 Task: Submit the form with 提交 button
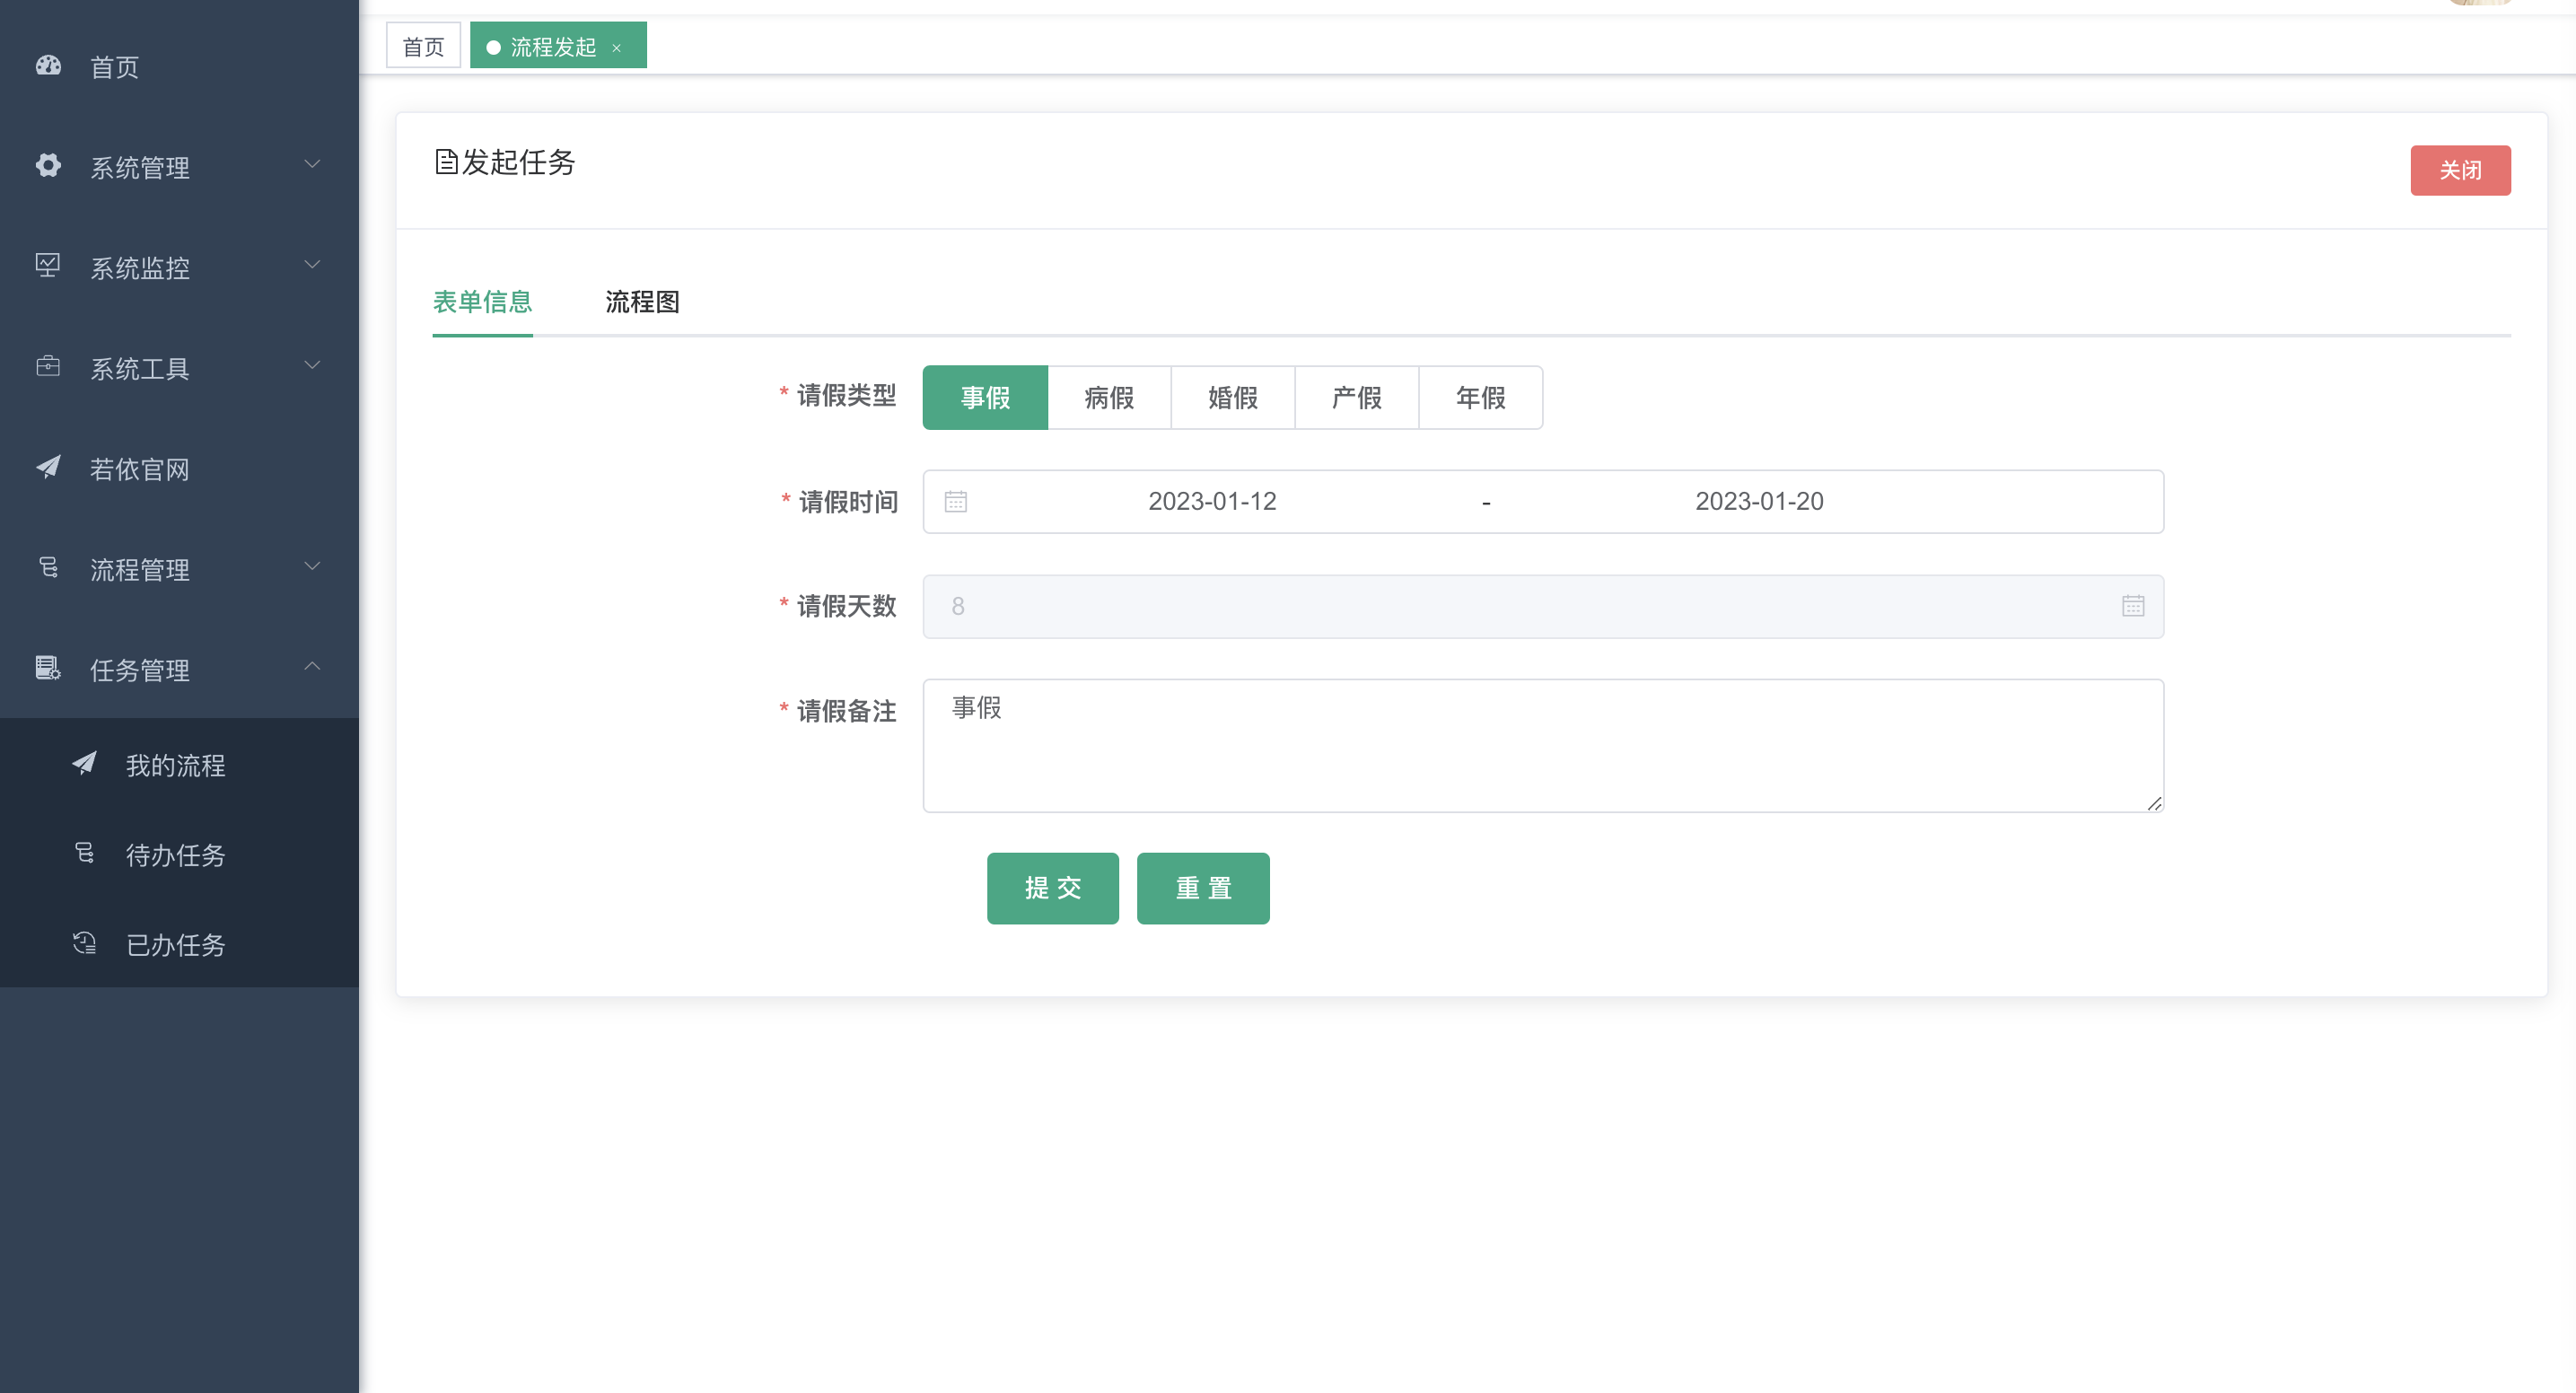(1052, 888)
